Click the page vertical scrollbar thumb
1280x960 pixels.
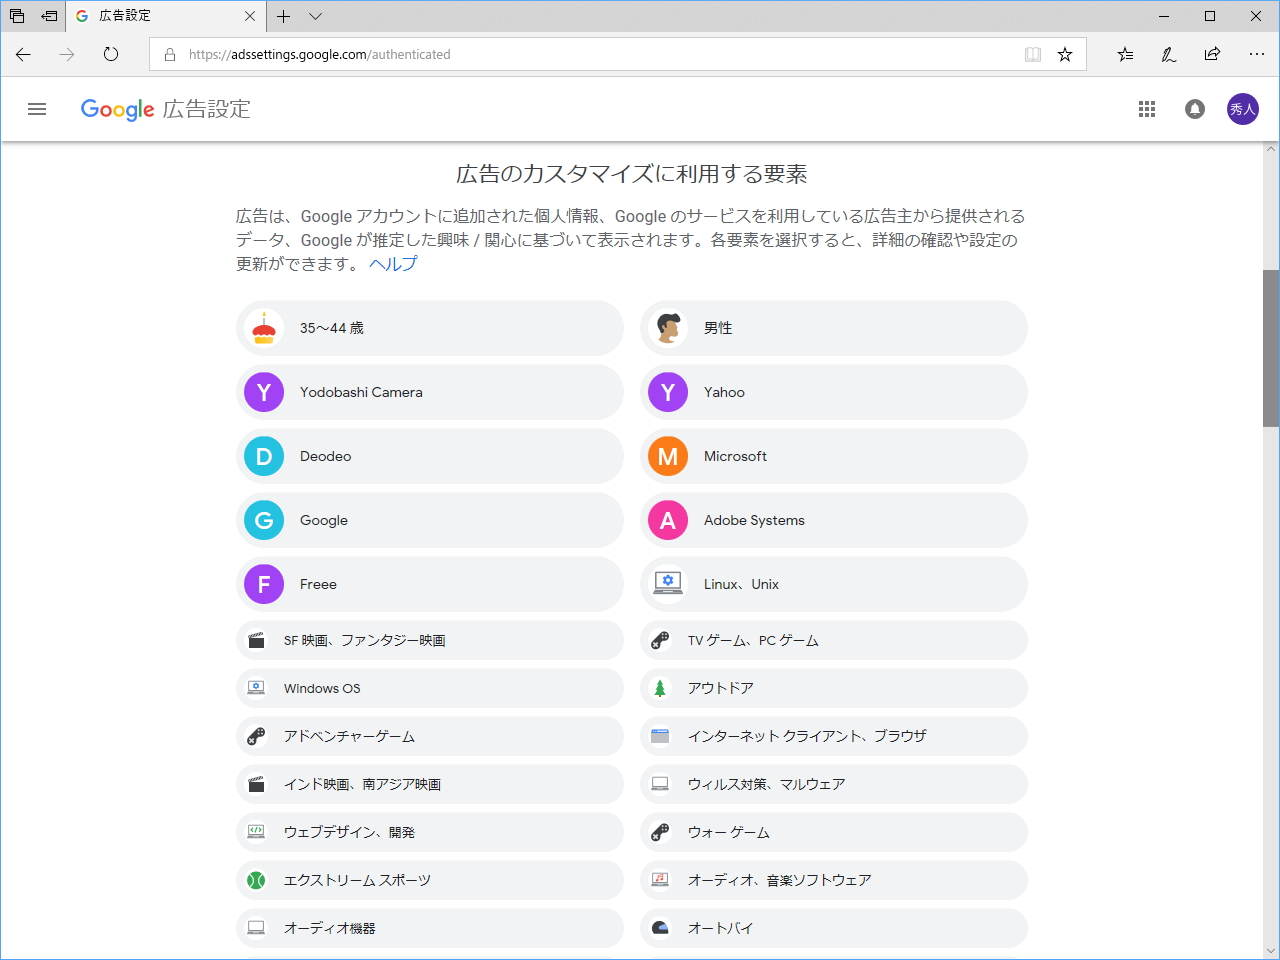1271,348
